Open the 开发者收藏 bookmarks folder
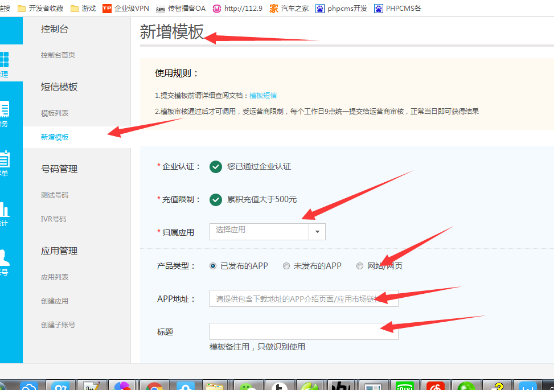554x390 pixels. [40, 8]
